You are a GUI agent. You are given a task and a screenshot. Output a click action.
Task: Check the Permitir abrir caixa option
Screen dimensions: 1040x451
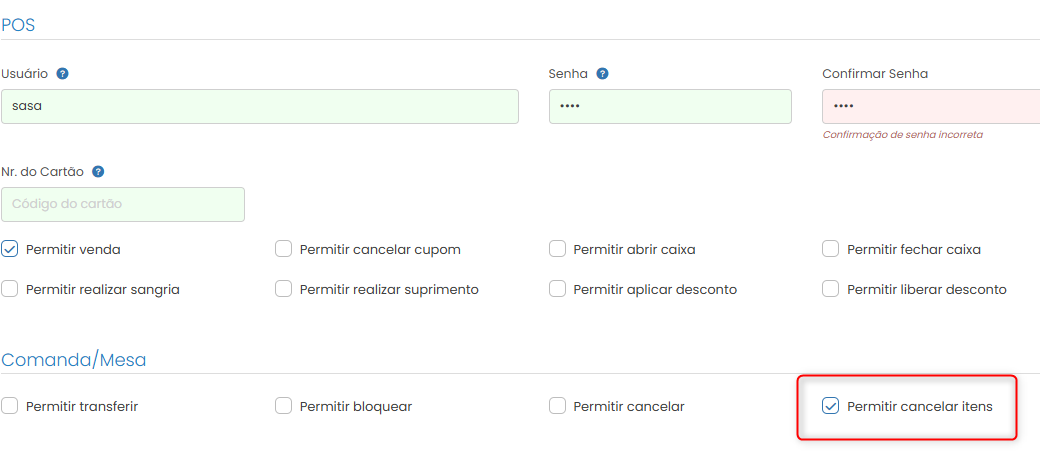[x=557, y=249]
